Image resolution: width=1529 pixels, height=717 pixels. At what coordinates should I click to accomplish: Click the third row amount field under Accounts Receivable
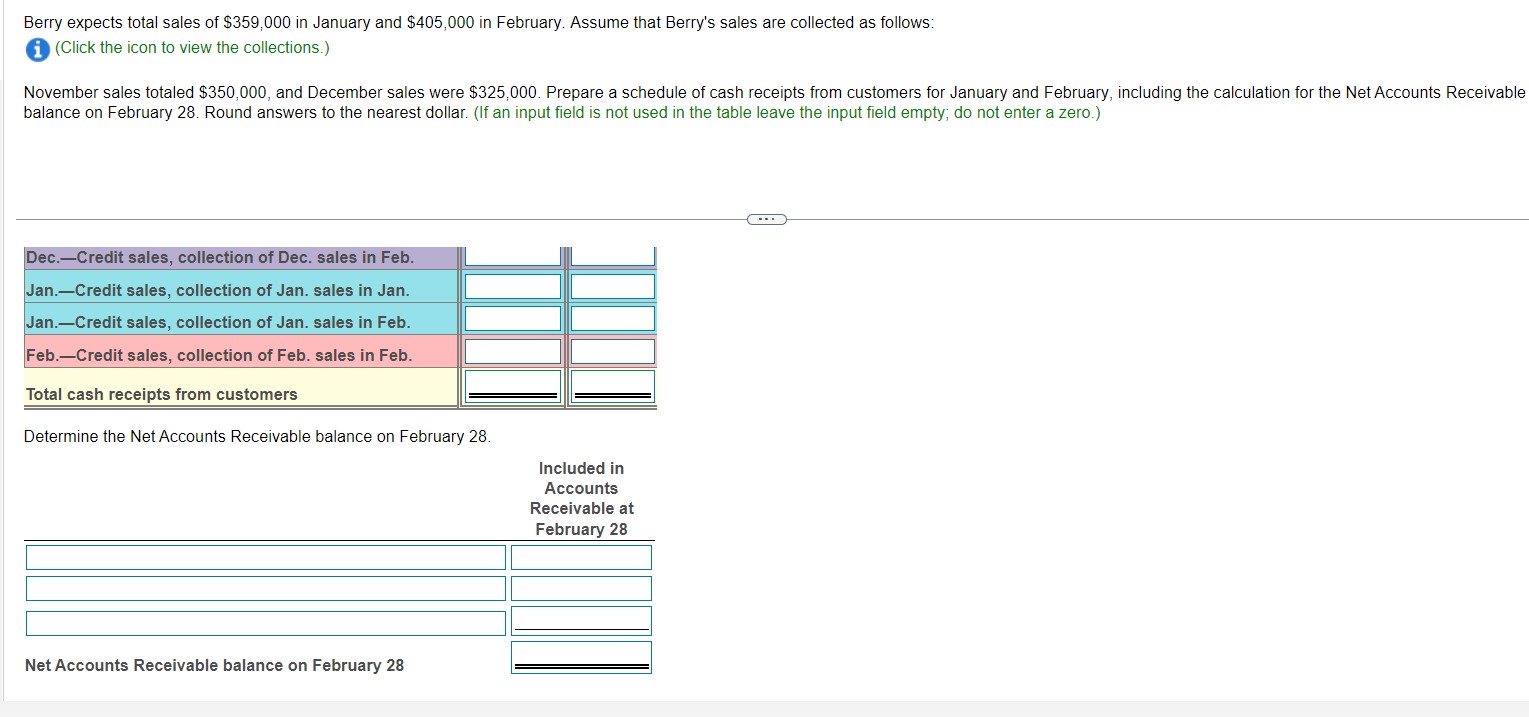pos(580,620)
